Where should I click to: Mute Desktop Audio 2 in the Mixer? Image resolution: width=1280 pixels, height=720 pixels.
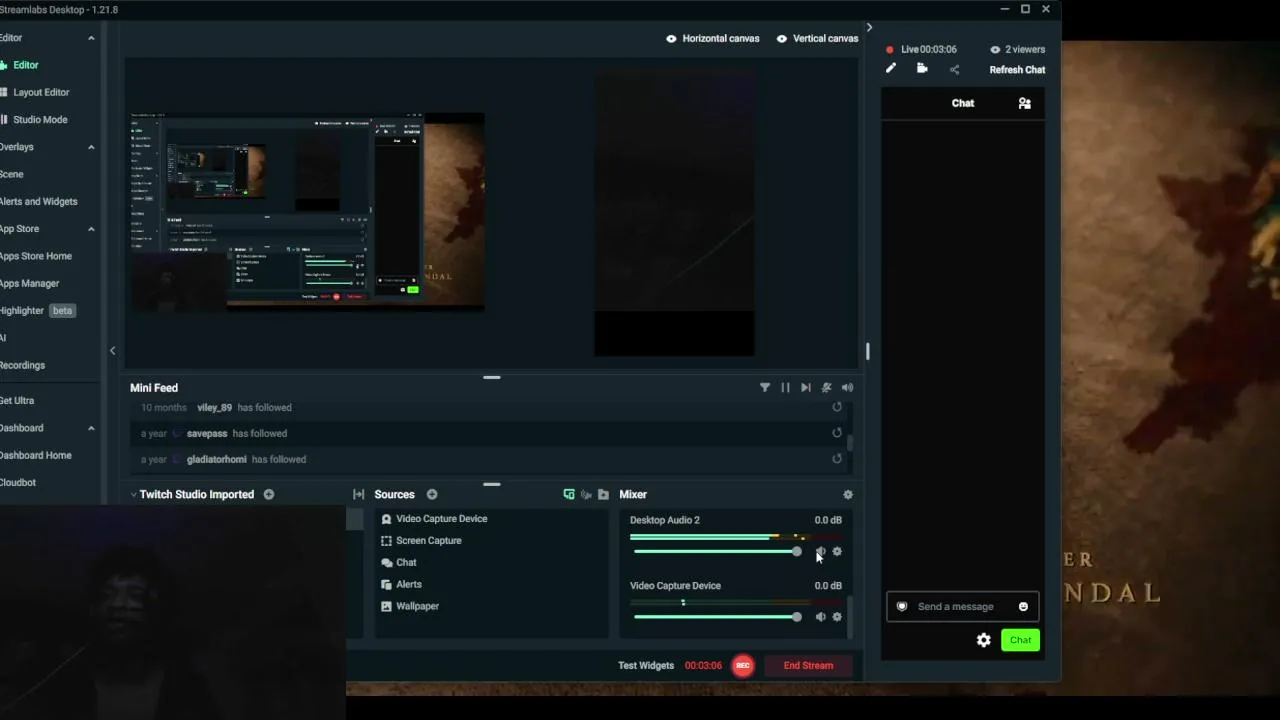(x=821, y=552)
